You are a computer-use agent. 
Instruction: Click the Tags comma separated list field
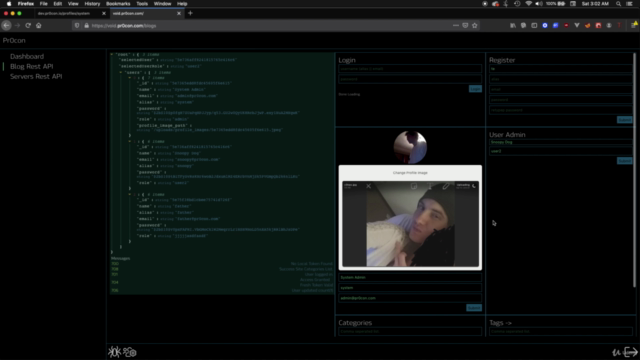561,331
